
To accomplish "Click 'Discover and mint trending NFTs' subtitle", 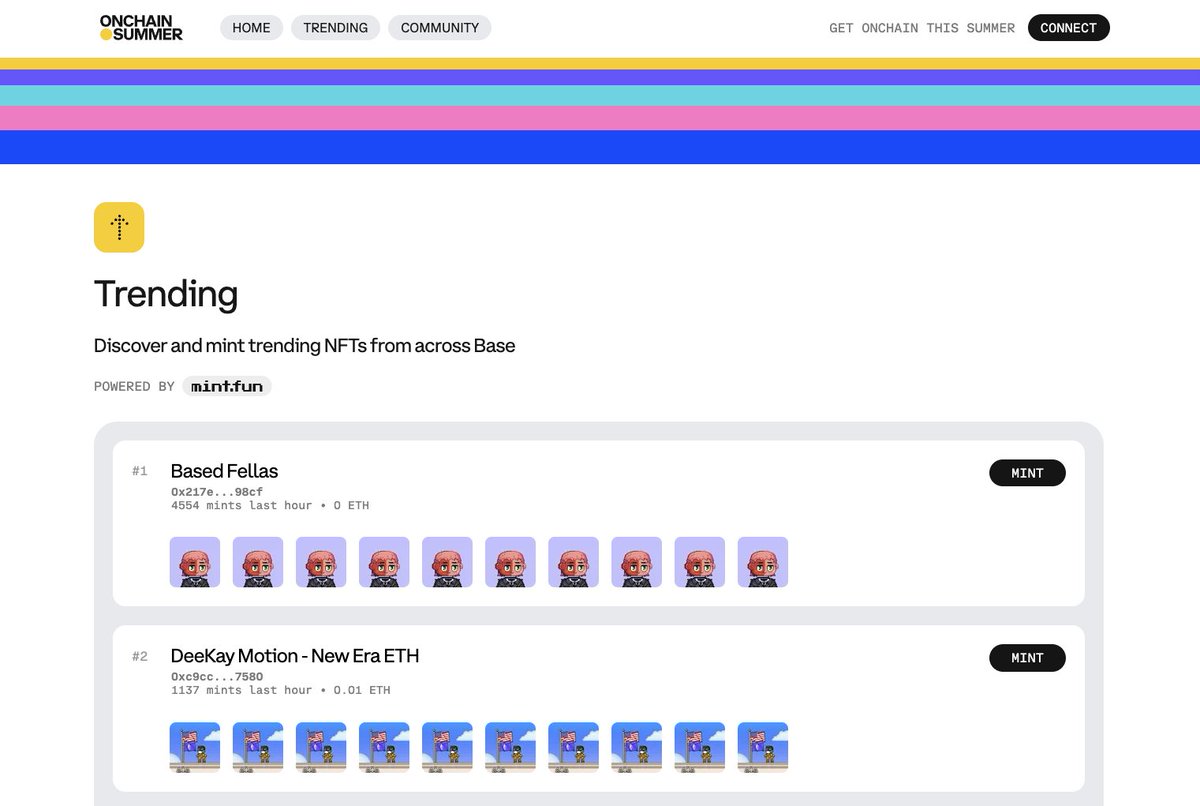I will (x=305, y=346).
